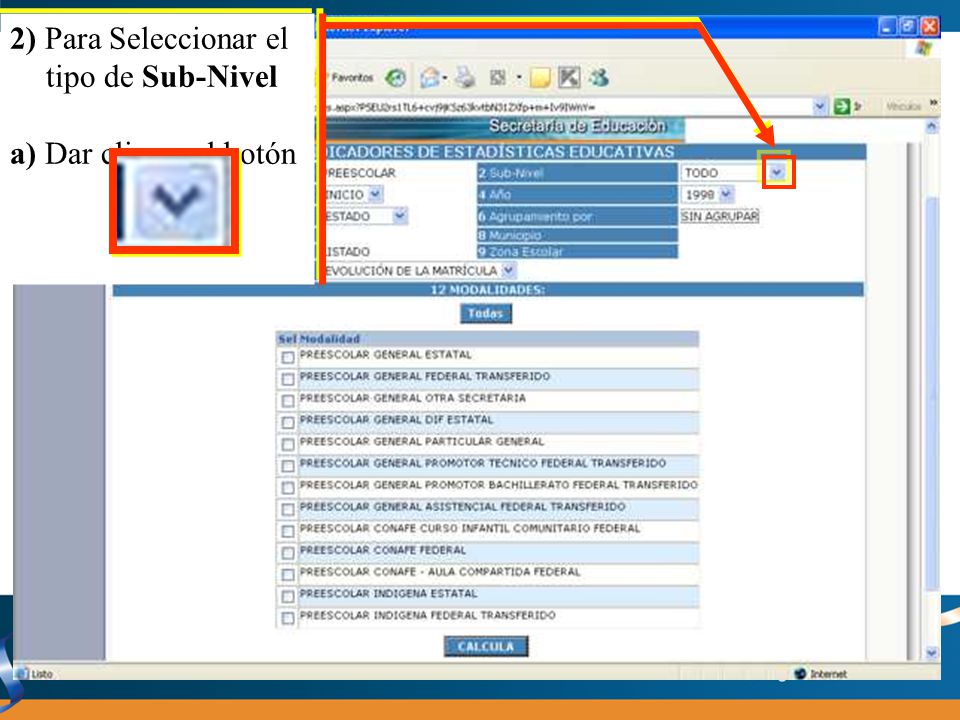Click the small Edit page icon in toolbar
This screenshot has width=960, height=720.
(x=498, y=78)
